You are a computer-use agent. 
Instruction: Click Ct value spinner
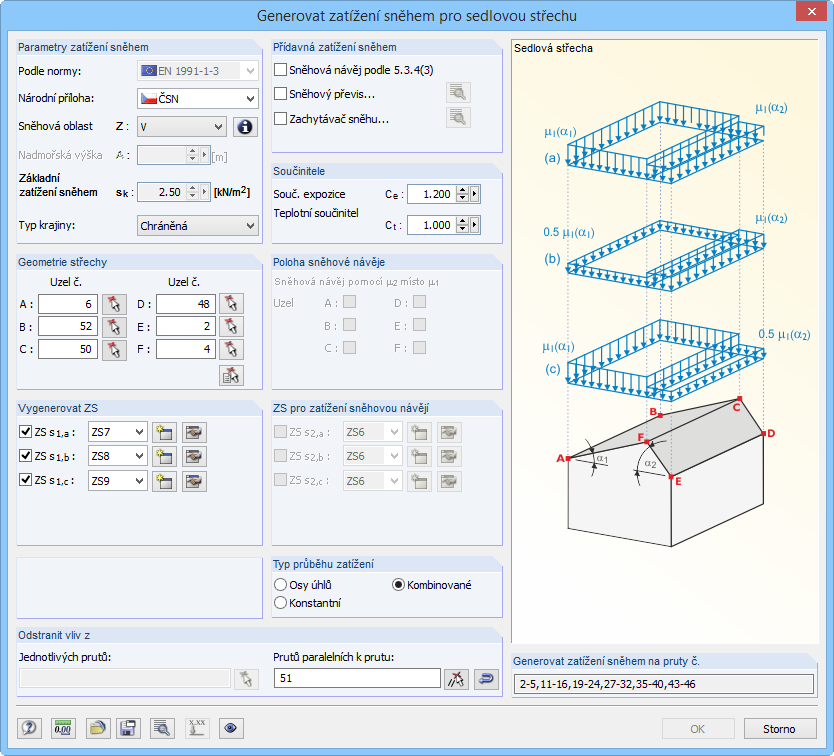[x=462, y=225]
